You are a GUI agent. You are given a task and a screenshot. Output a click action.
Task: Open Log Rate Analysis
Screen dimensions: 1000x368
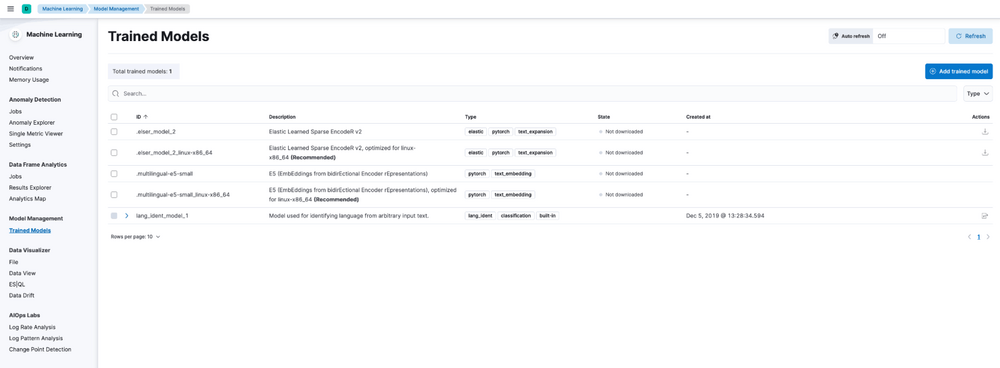(x=32, y=327)
